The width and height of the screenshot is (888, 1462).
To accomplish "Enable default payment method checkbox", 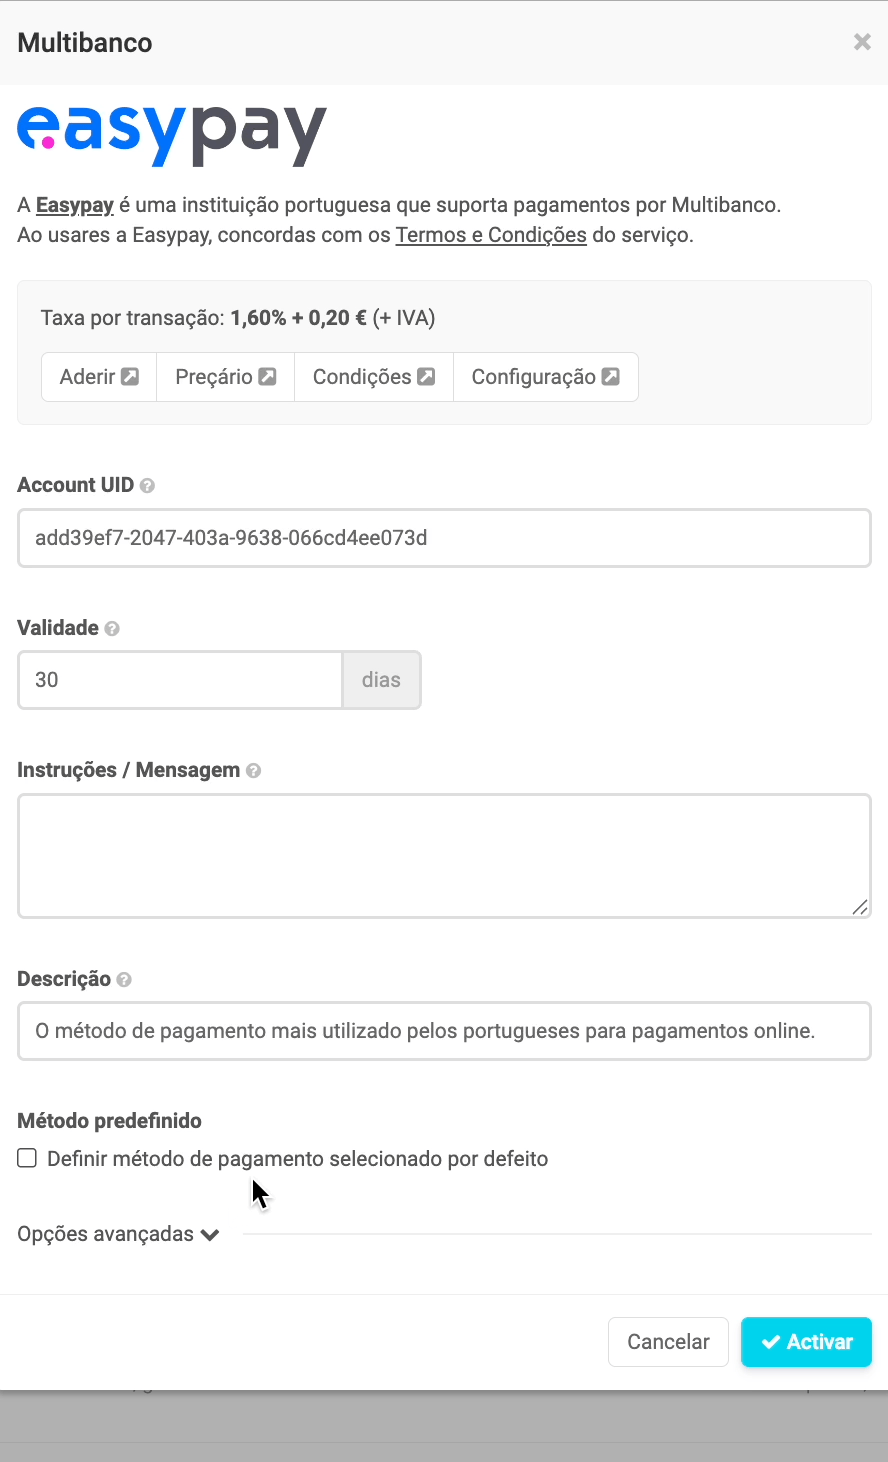I will [27, 1158].
